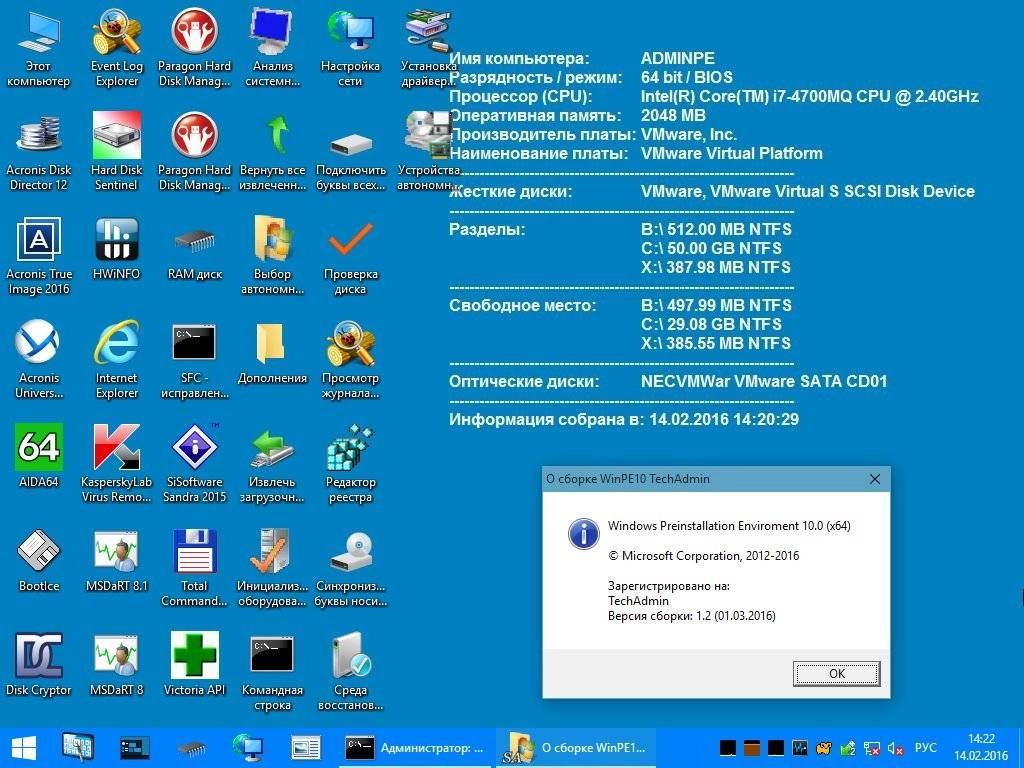Screen dimensions: 1024x768
Task: Open Acronis True Image 2016 icon
Action: 39,255
